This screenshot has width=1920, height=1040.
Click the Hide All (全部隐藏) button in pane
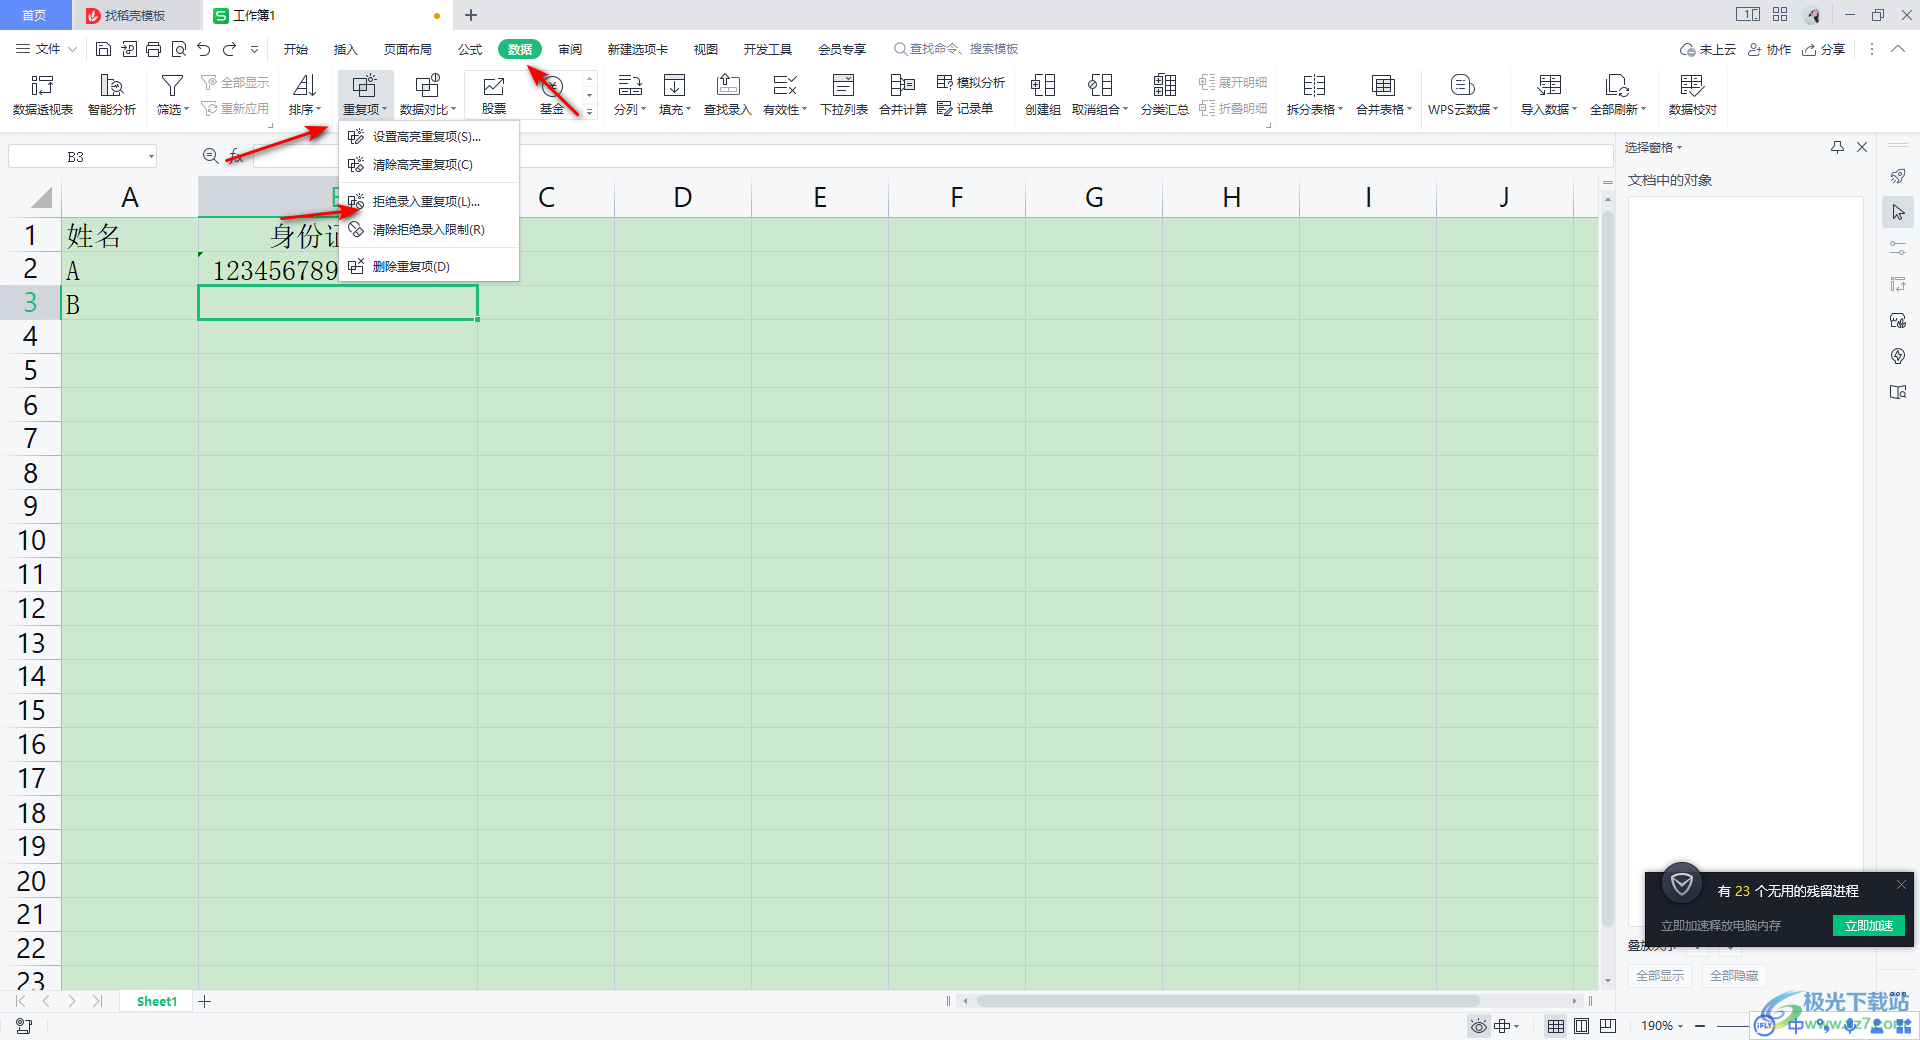tap(1734, 975)
